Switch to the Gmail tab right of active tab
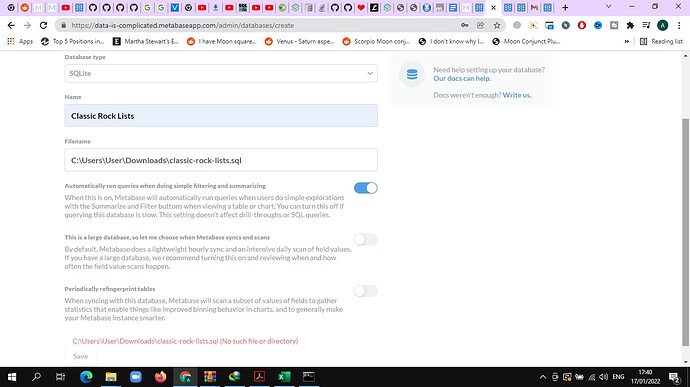The image size is (690, 387). point(534,7)
